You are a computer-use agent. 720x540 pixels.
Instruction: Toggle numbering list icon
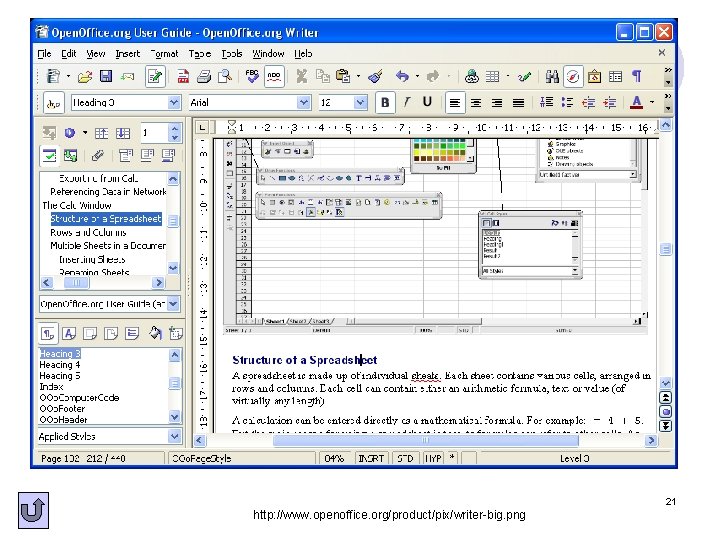point(546,102)
